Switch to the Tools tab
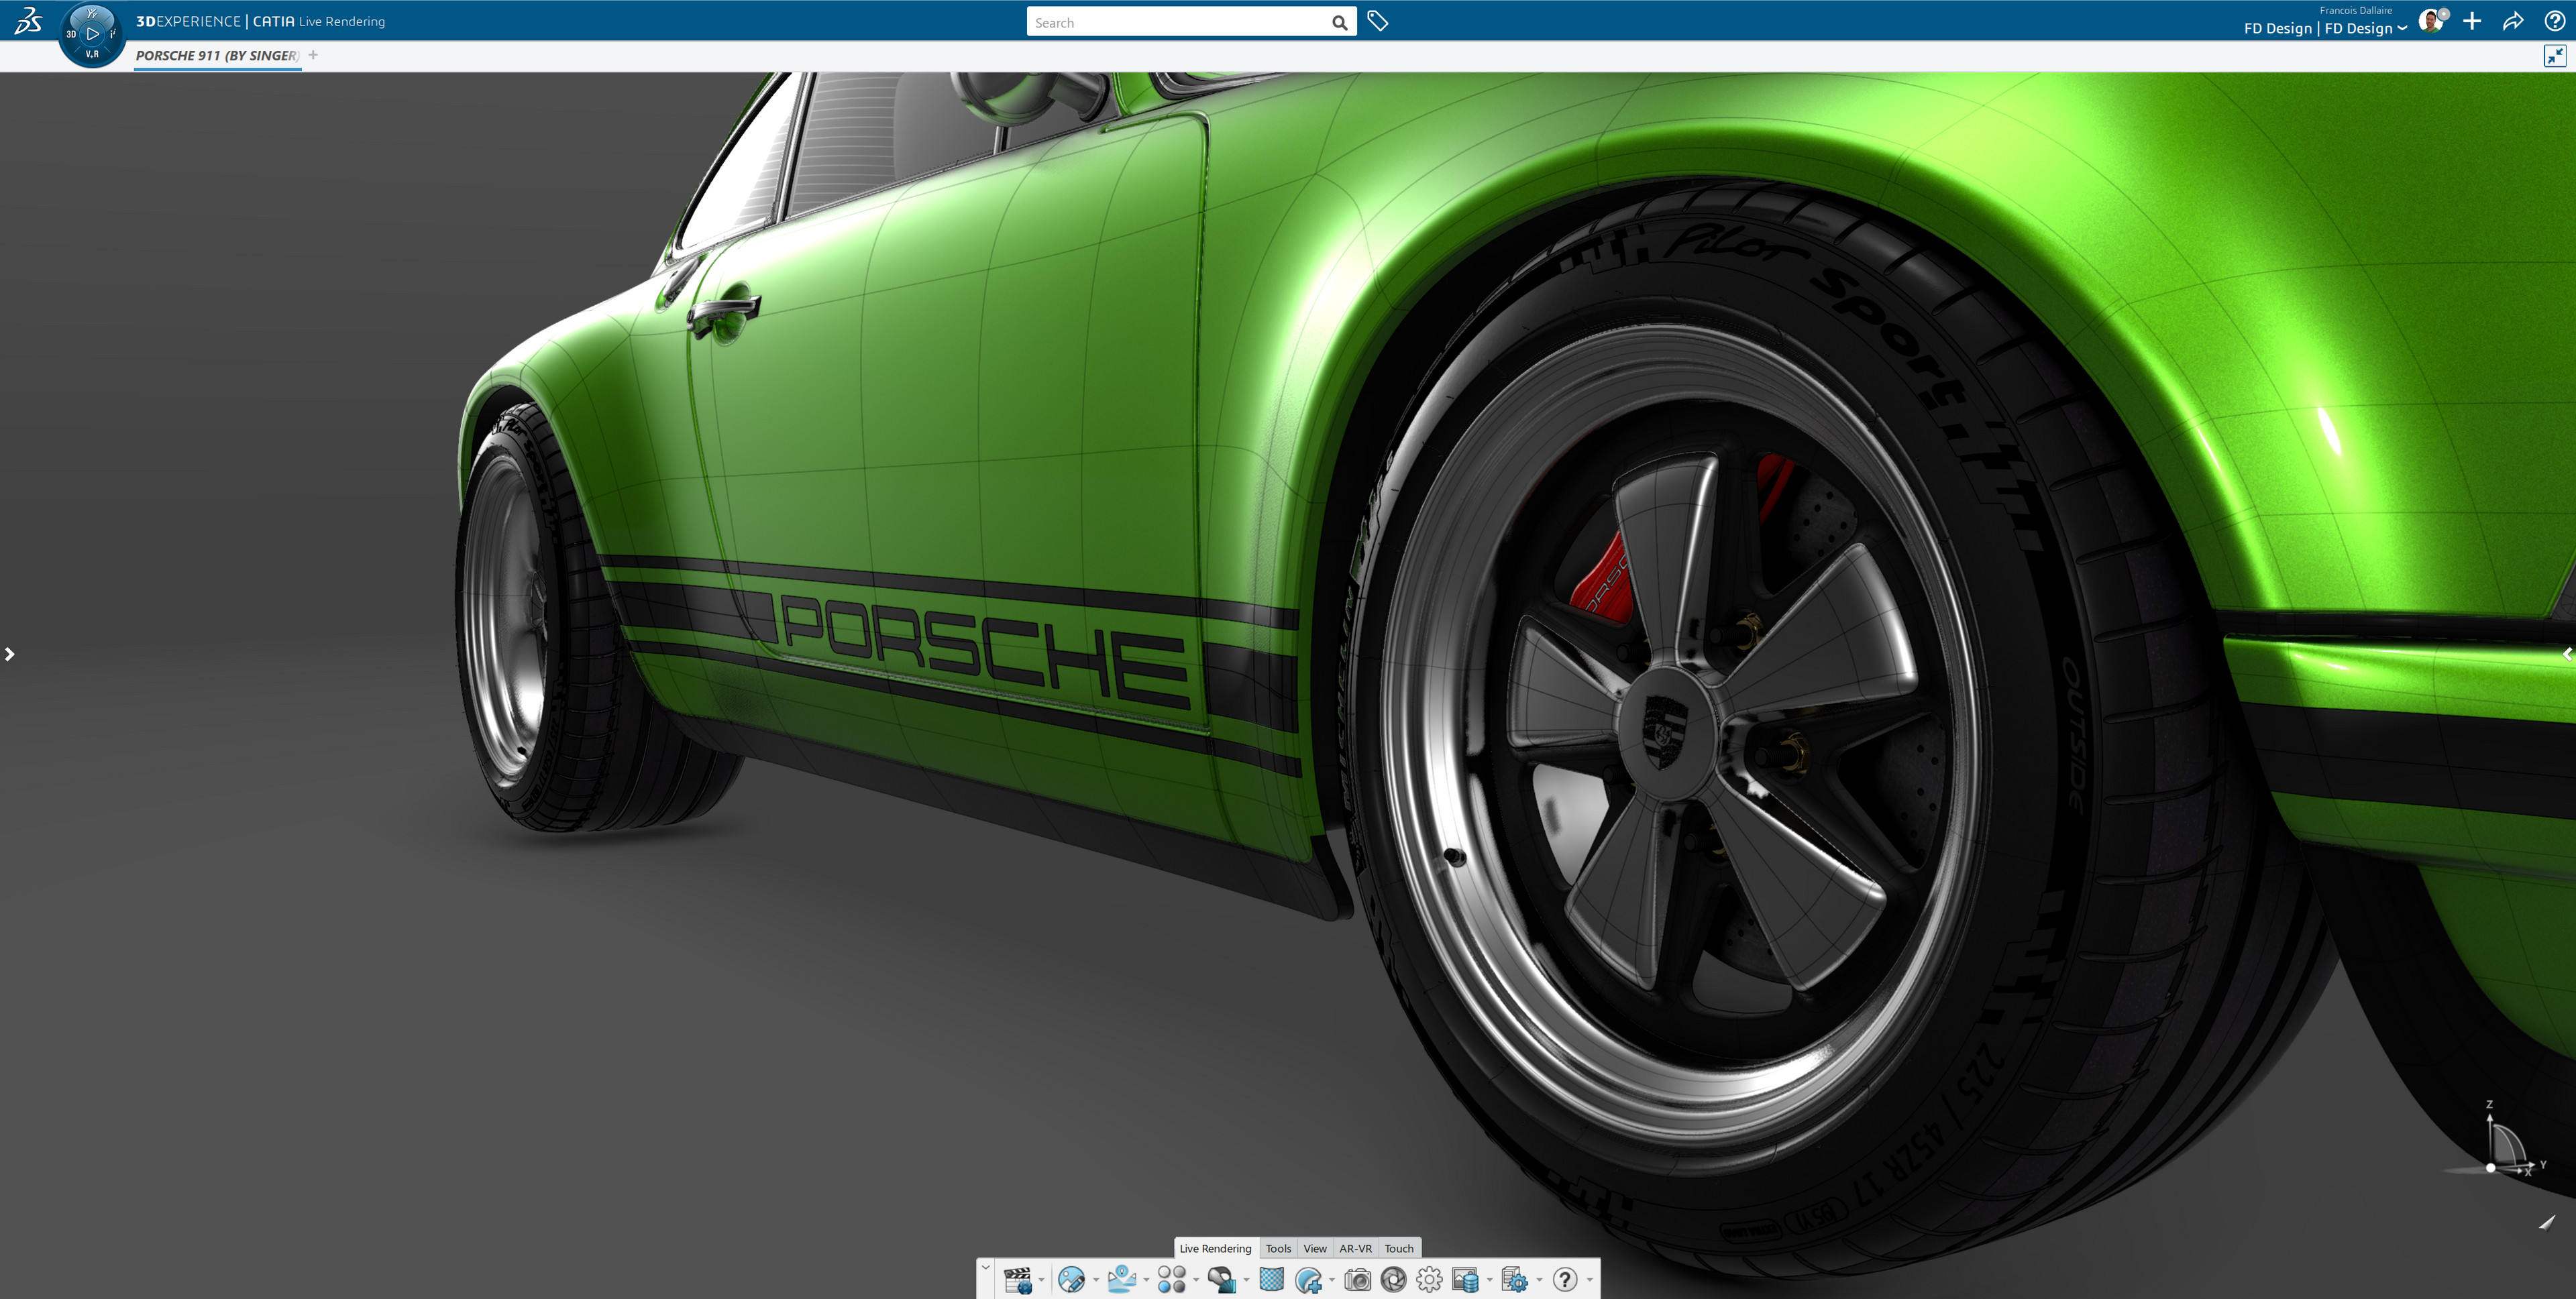Viewport: 2576px width, 1299px height. (x=1278, y=1248)
